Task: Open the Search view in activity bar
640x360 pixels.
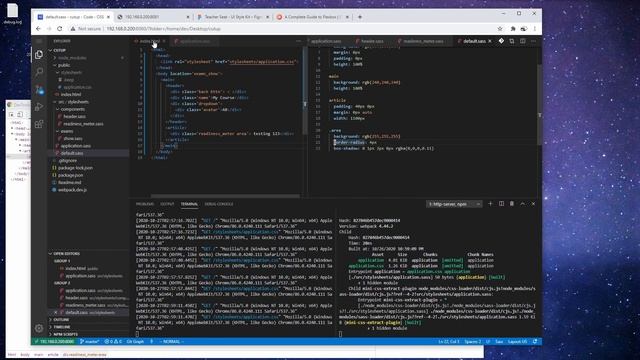Action: pyautogui.click(x=39, y=72)
